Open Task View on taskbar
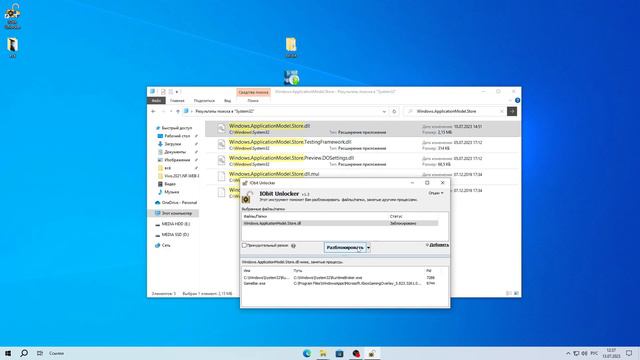640x360 pixels. 40,353
